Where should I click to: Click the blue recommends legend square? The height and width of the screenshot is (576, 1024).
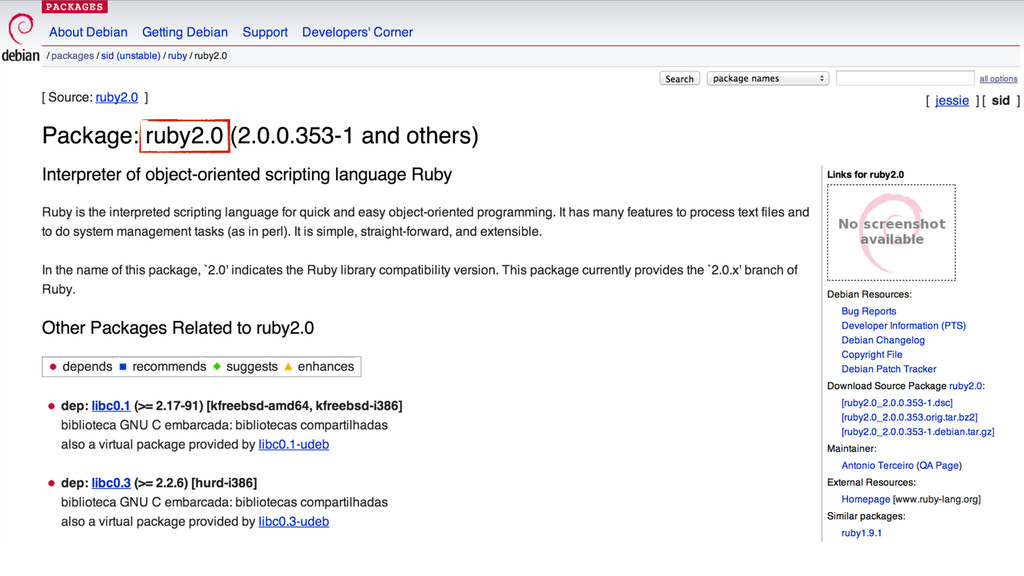[123, 367]
